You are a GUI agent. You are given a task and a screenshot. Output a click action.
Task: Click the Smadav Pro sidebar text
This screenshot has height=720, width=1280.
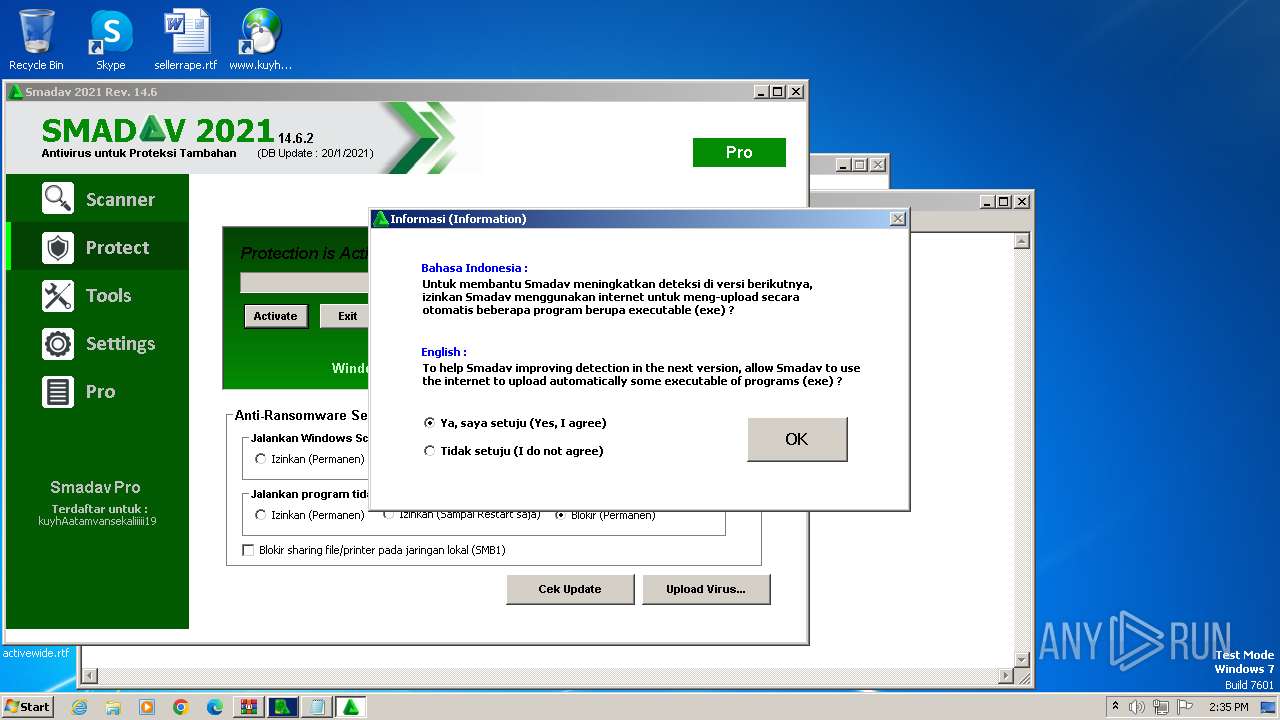[x=95, y=488]
